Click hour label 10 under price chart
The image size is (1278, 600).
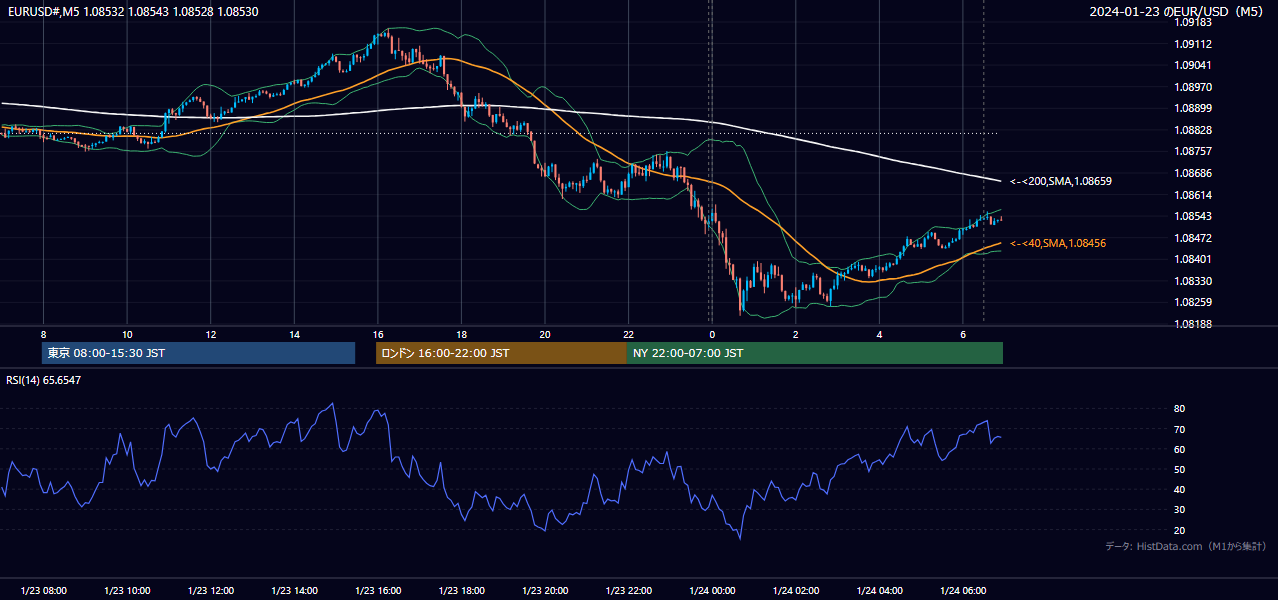(x=127, y=334)
